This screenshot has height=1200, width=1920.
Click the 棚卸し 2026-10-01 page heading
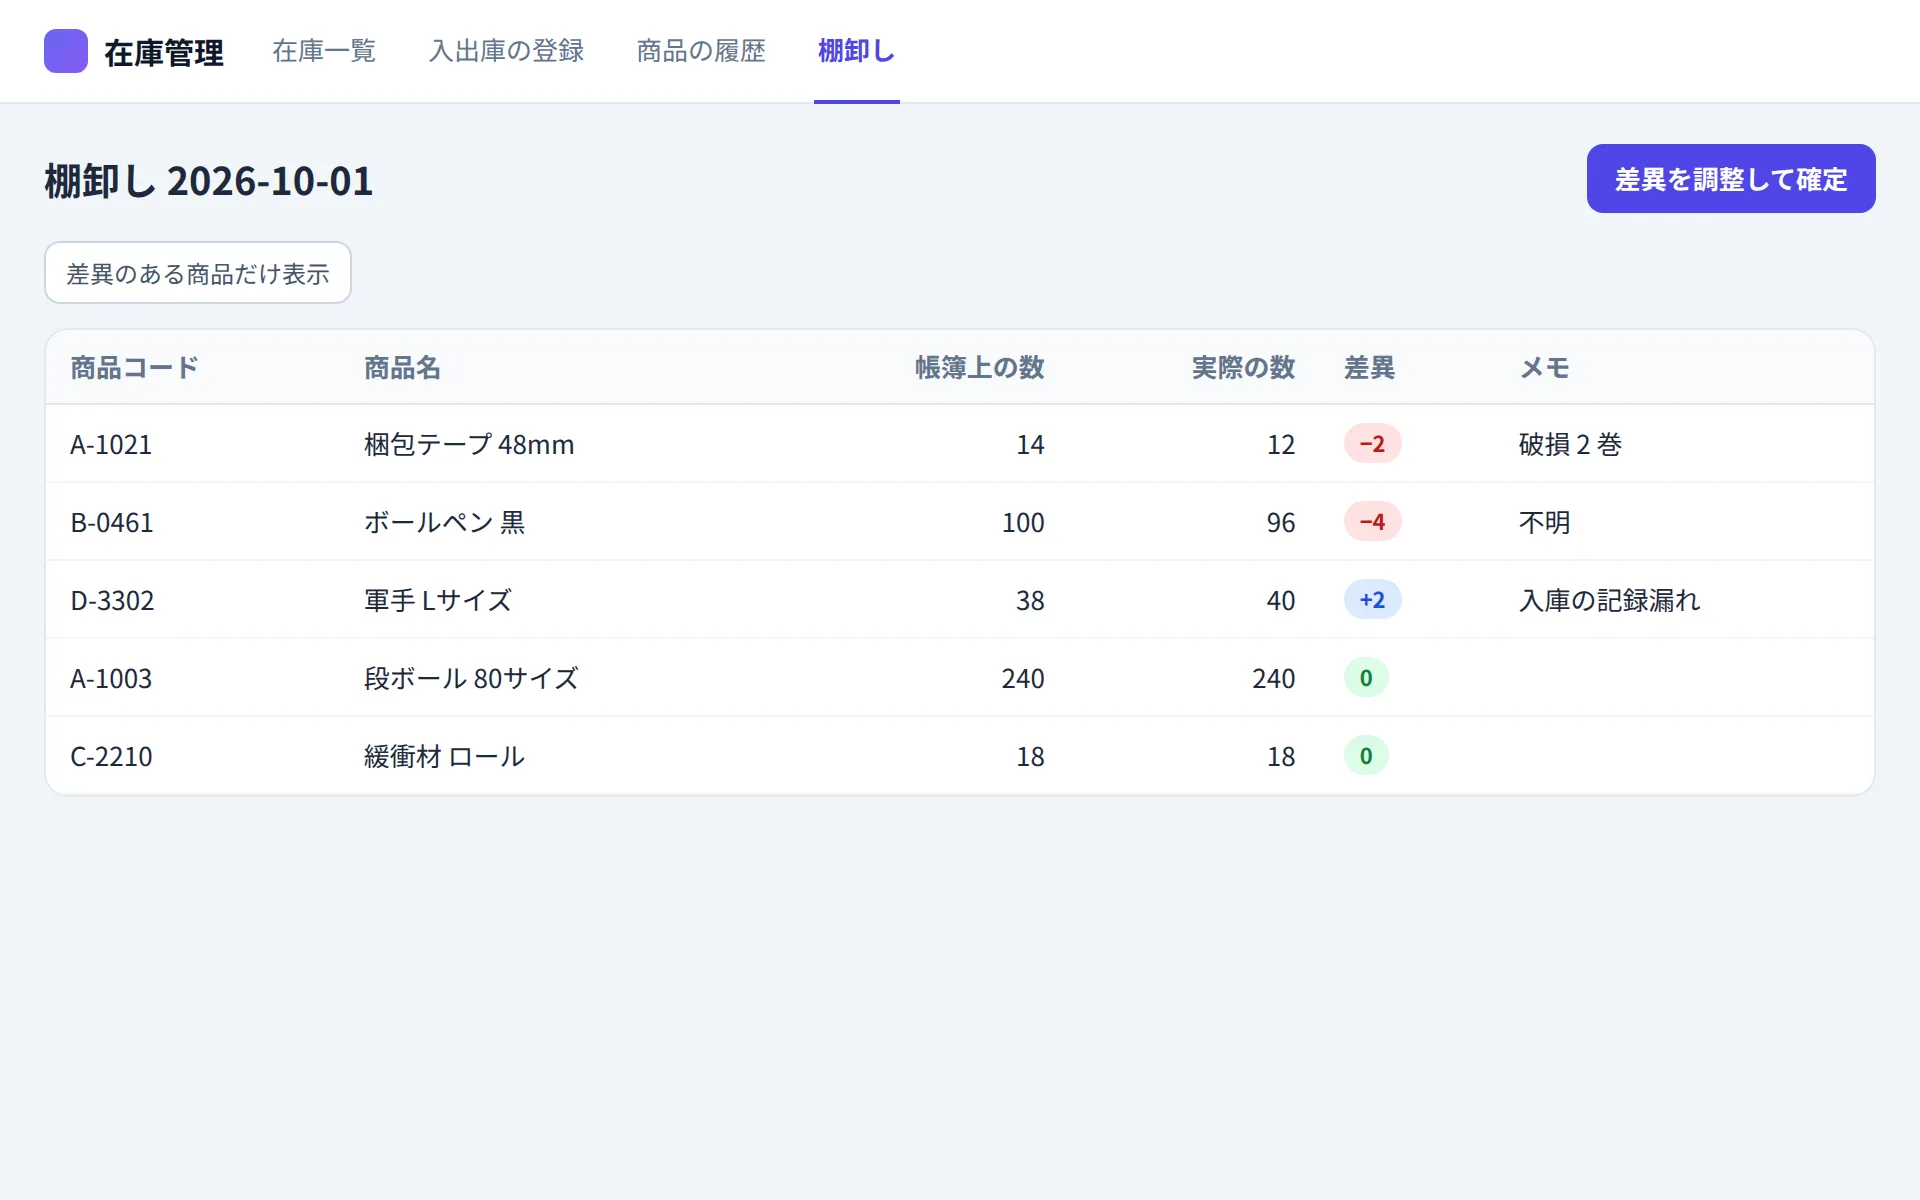point(209,181)
